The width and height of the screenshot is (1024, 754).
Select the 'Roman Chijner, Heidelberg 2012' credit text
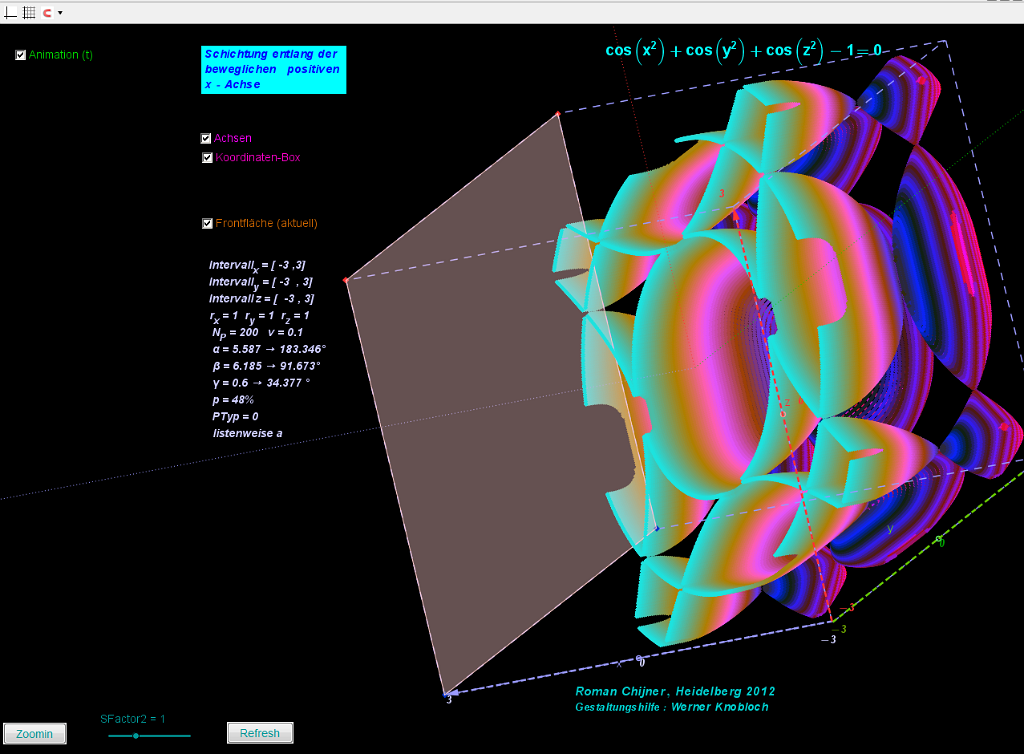pos(675,691)
